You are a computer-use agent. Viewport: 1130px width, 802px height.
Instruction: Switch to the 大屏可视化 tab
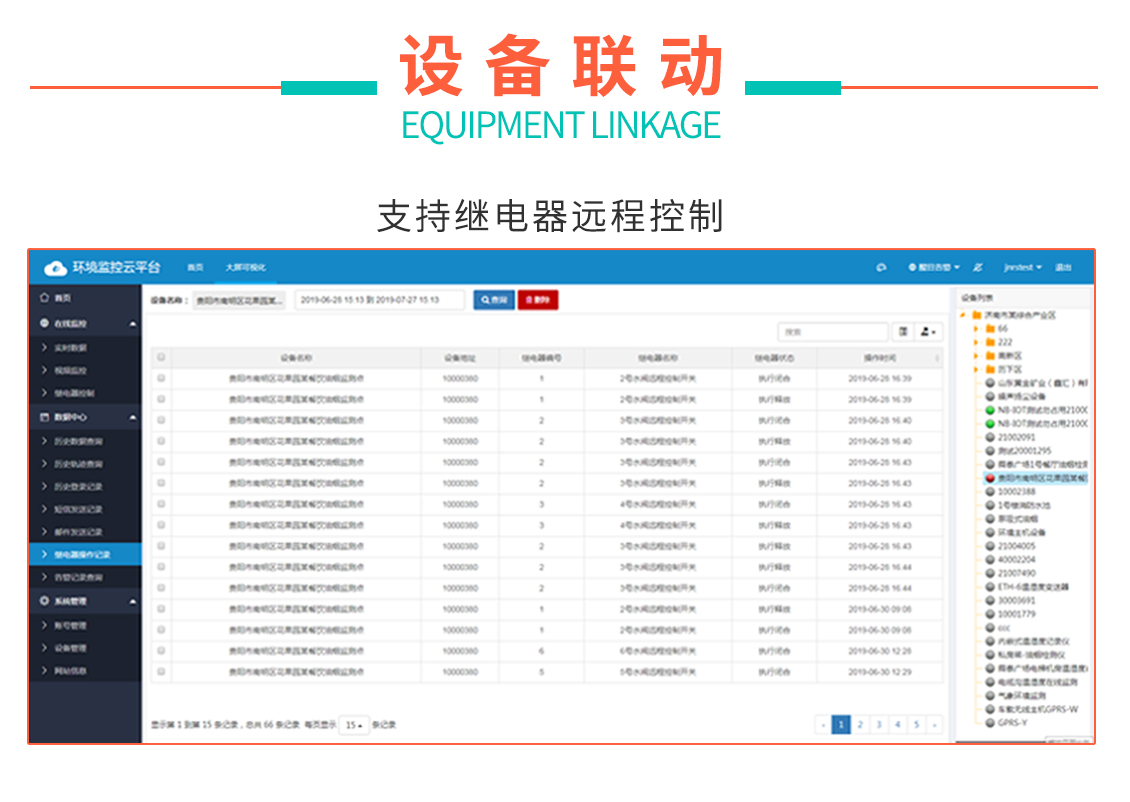(x=245, y=268)
